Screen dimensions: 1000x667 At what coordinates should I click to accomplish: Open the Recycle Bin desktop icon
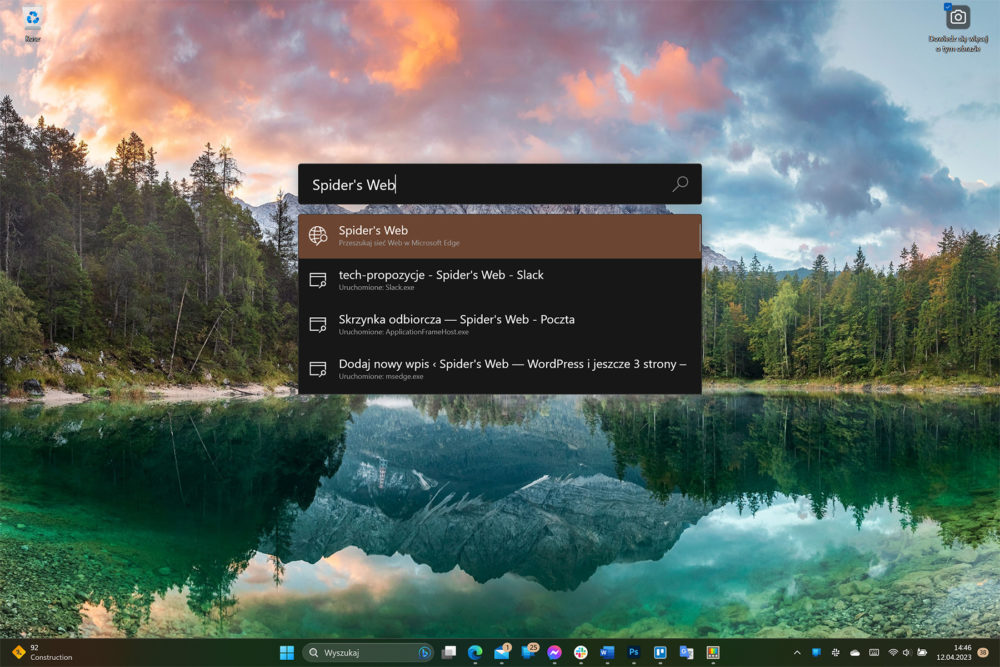[33, 24]
